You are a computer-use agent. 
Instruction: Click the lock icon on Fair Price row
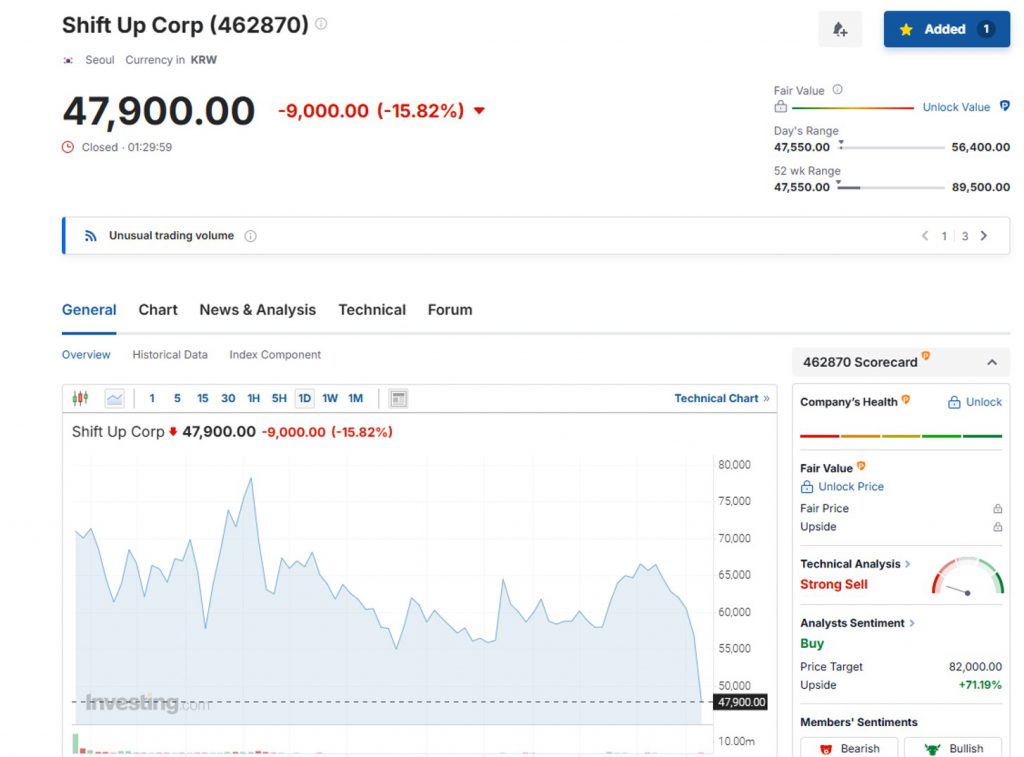(997, 509)
